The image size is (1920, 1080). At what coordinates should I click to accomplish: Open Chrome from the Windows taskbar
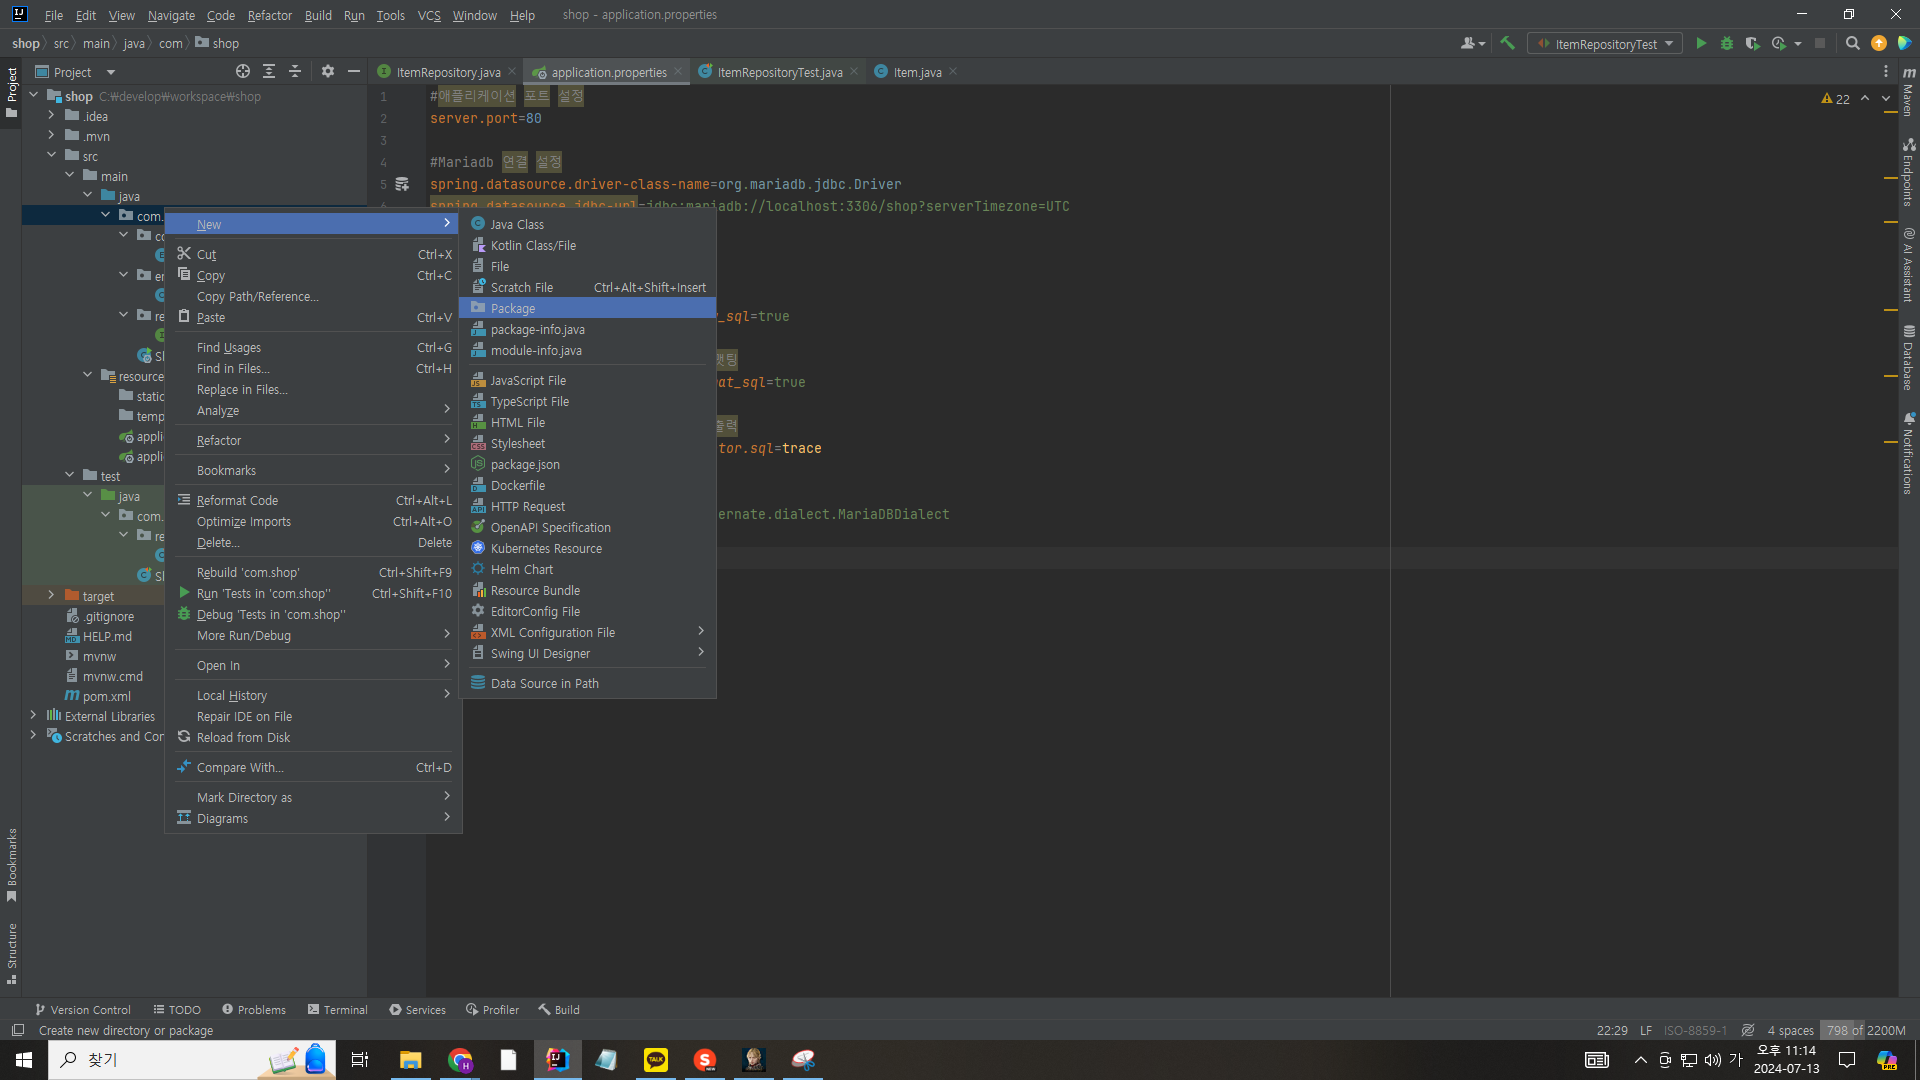(x=460, y=1060)
